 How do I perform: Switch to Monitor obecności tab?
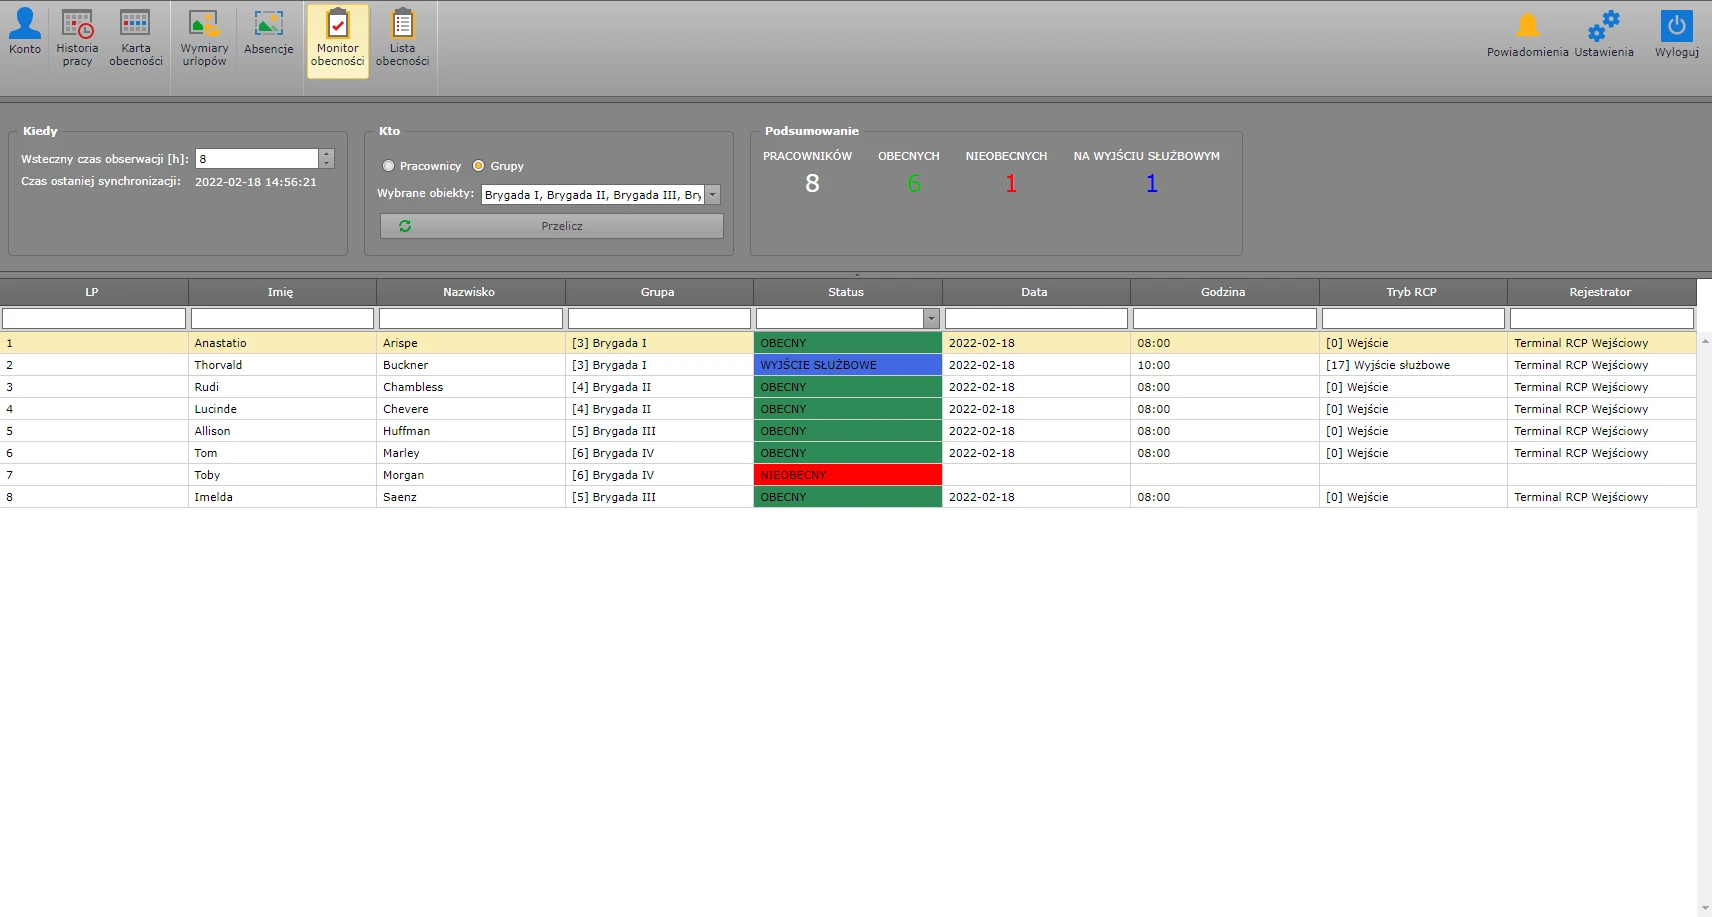[x=337, y=40]
